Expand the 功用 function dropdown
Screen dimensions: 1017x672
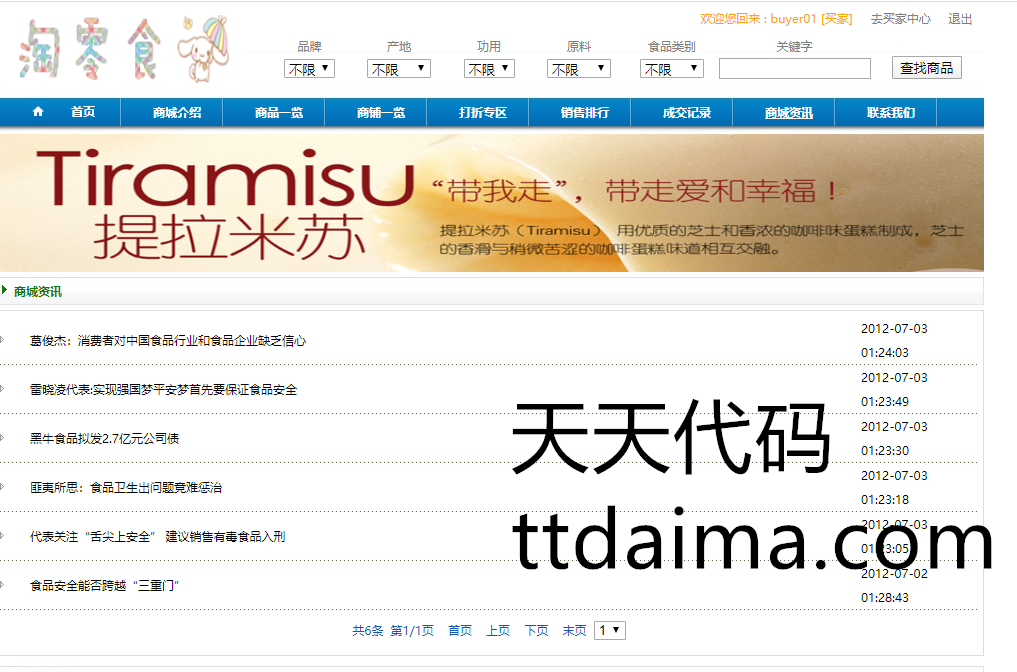[490, 69]
